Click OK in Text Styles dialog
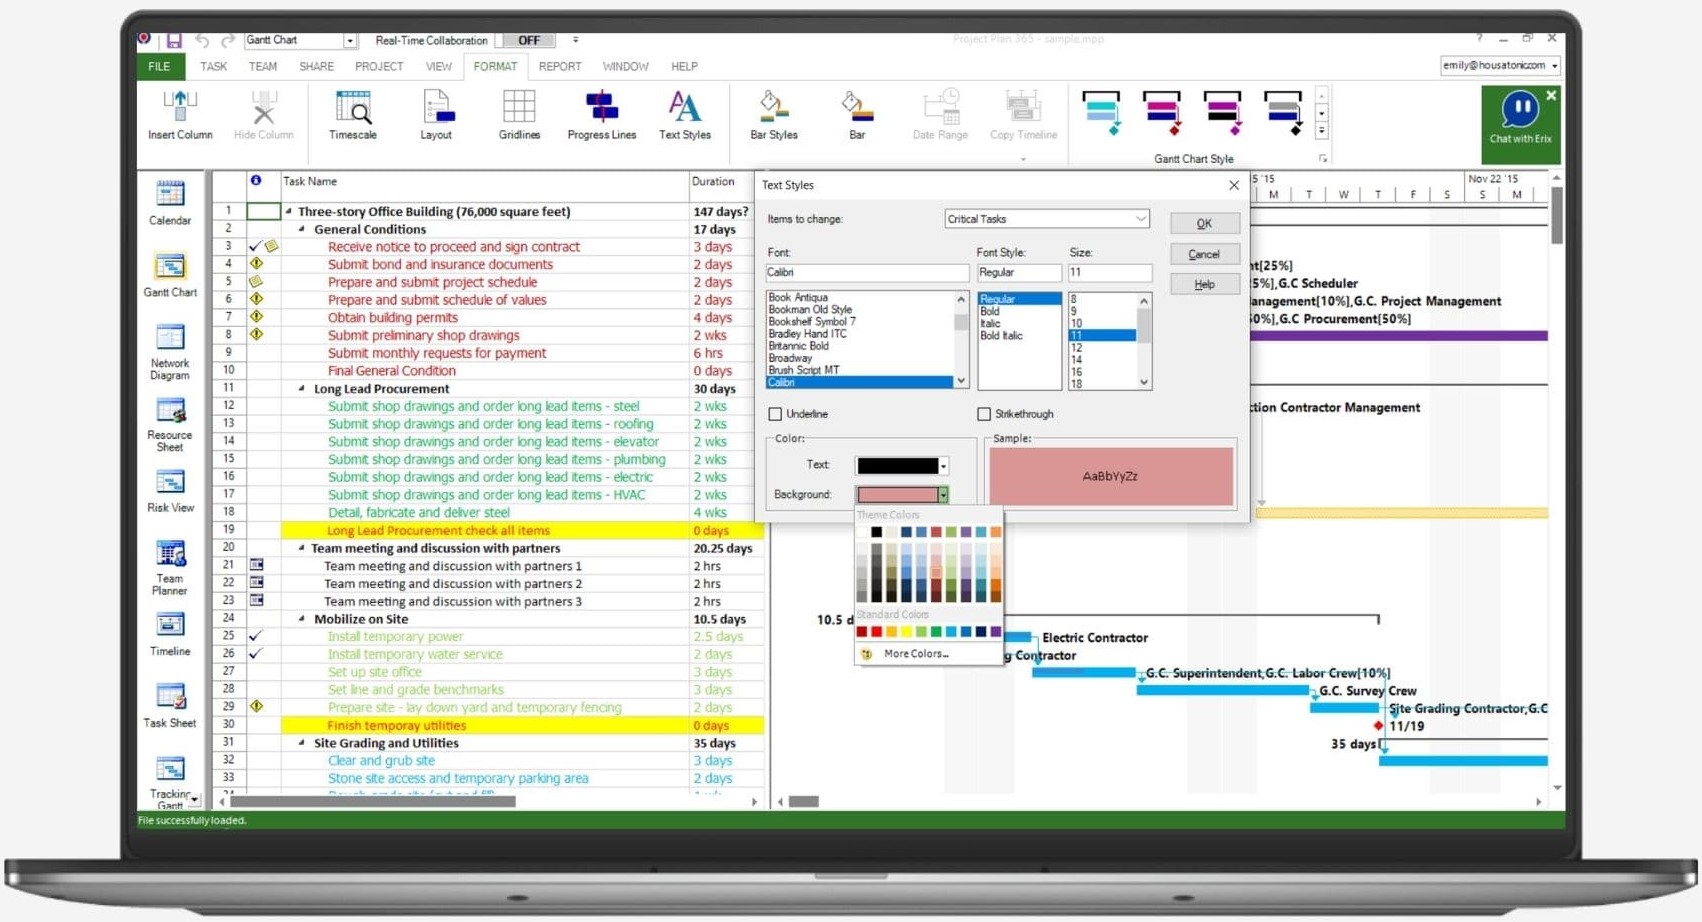1702x922 pixels. coord(1204,224)
